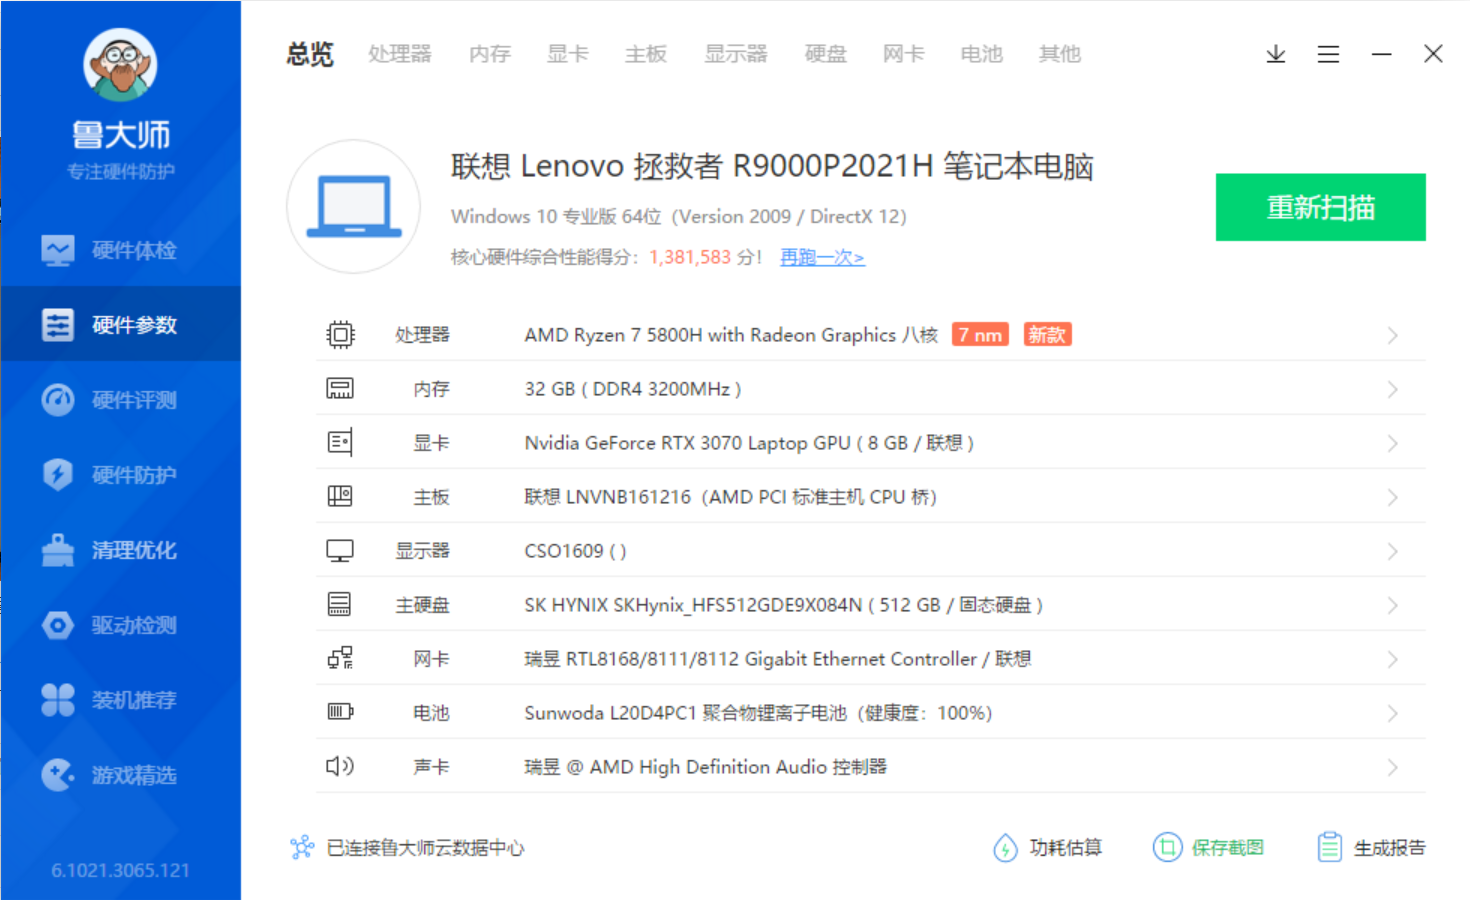Click the green 重新扫描 button
The image size is (1470, 900).
point(1320,207)
